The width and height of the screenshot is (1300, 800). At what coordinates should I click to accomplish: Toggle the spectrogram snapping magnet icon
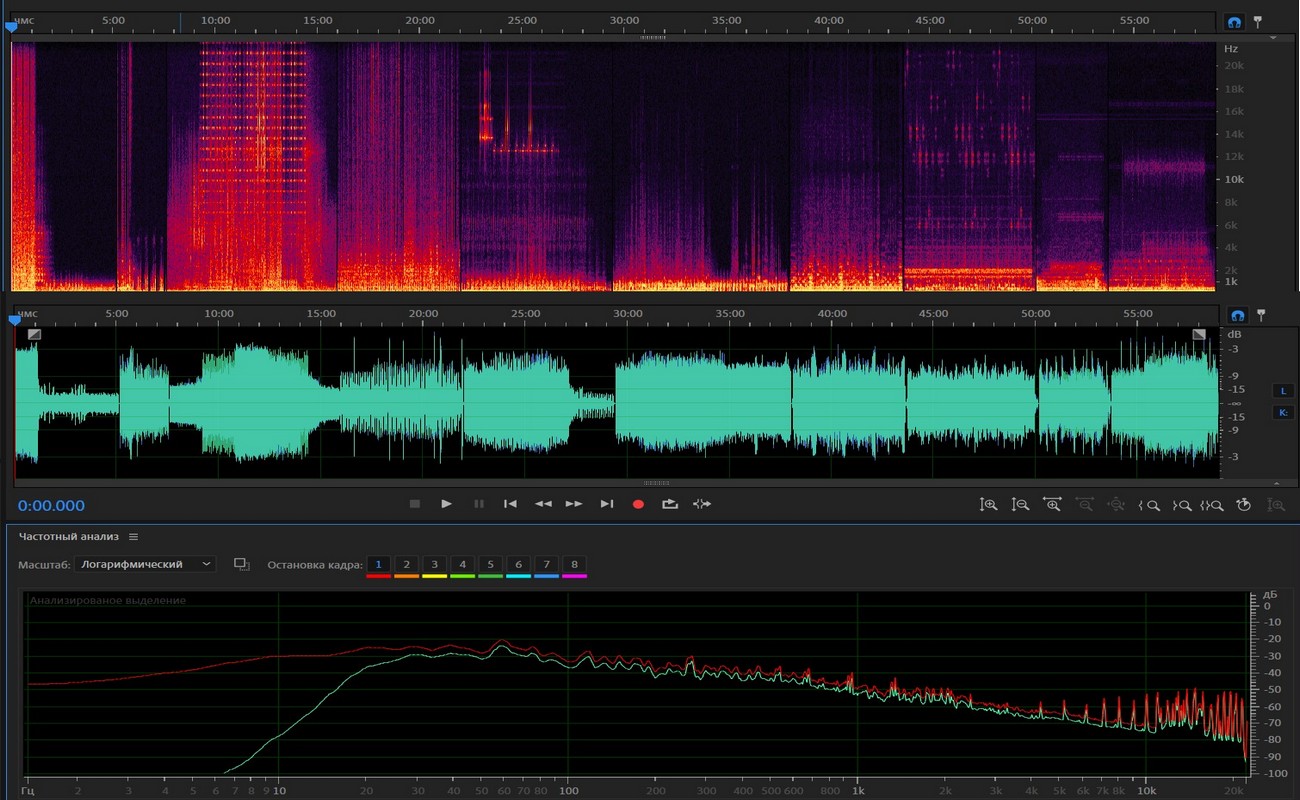click(x=1236, y=21)
